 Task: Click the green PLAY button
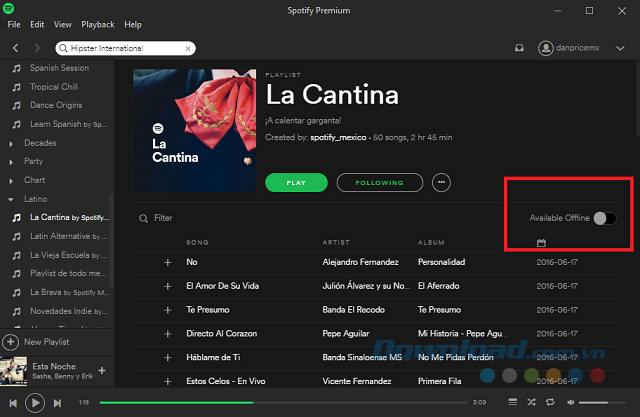(296, 182)
